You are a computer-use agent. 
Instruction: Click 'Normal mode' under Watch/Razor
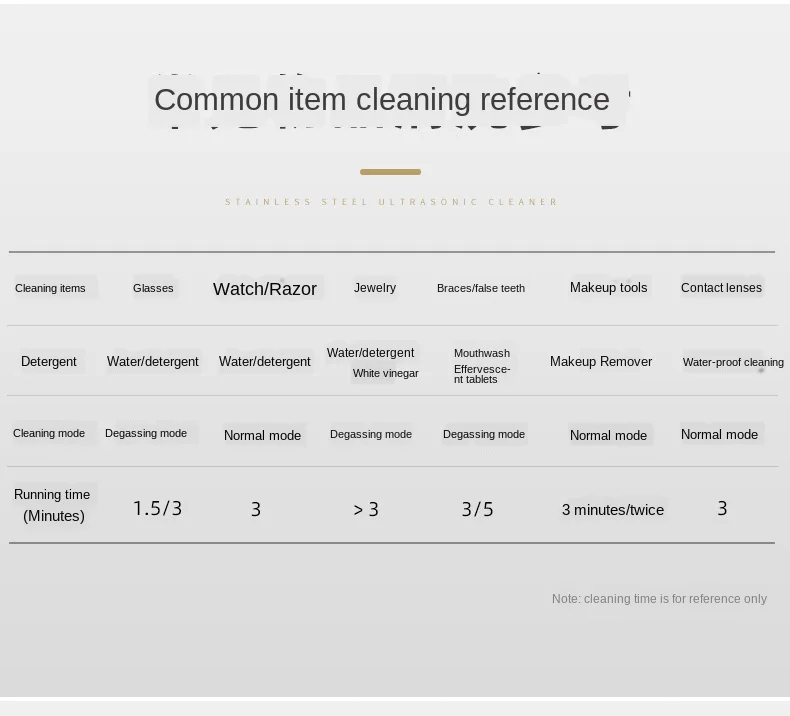(262, 435)
